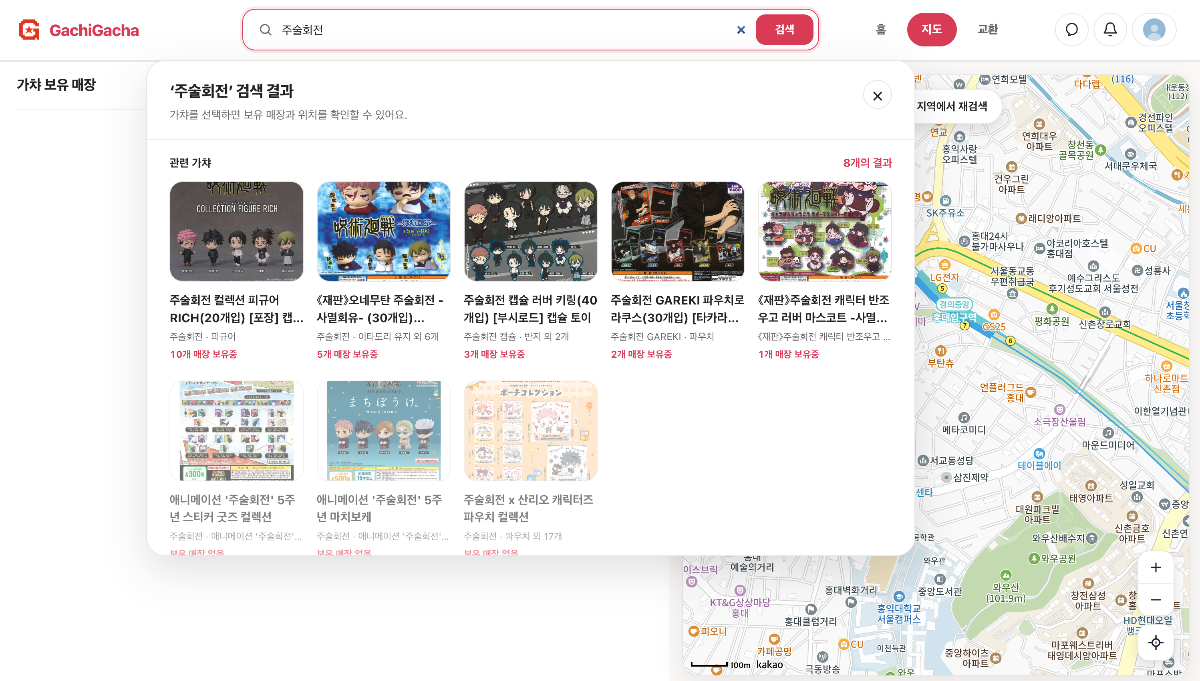1200x681 pixels.
Task: Click the 관련 가챠 section heading
Action: pyautogui.click(x=190, y=163)
